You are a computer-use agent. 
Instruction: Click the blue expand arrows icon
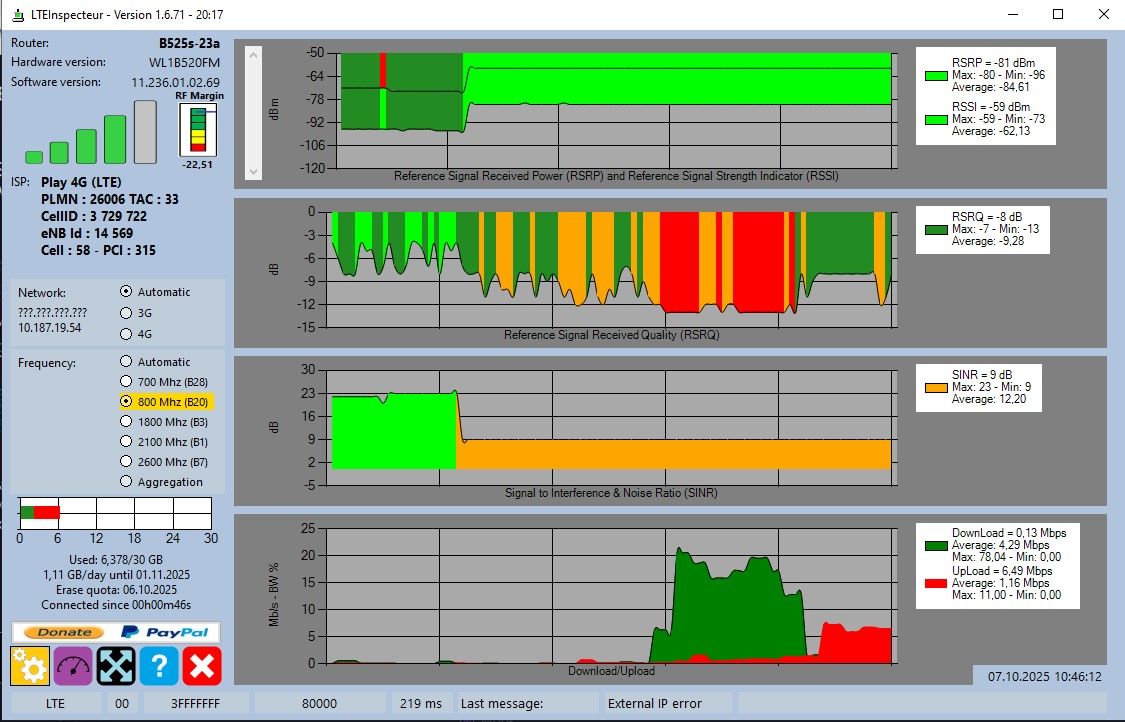116,665
